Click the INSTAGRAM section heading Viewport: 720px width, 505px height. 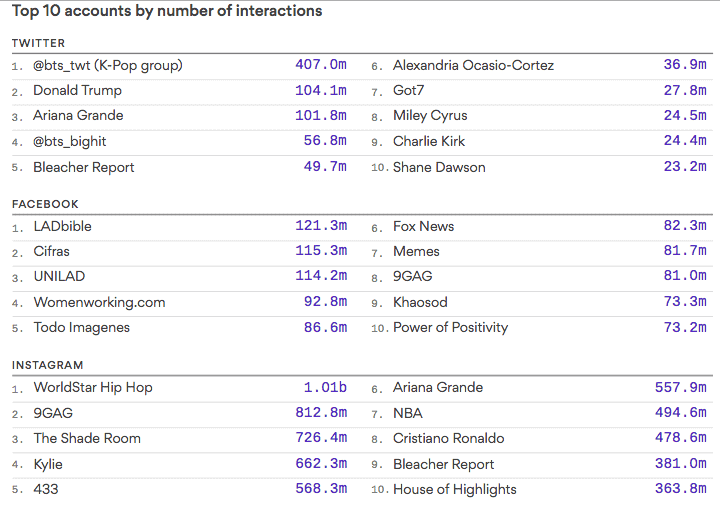point(47,365)
